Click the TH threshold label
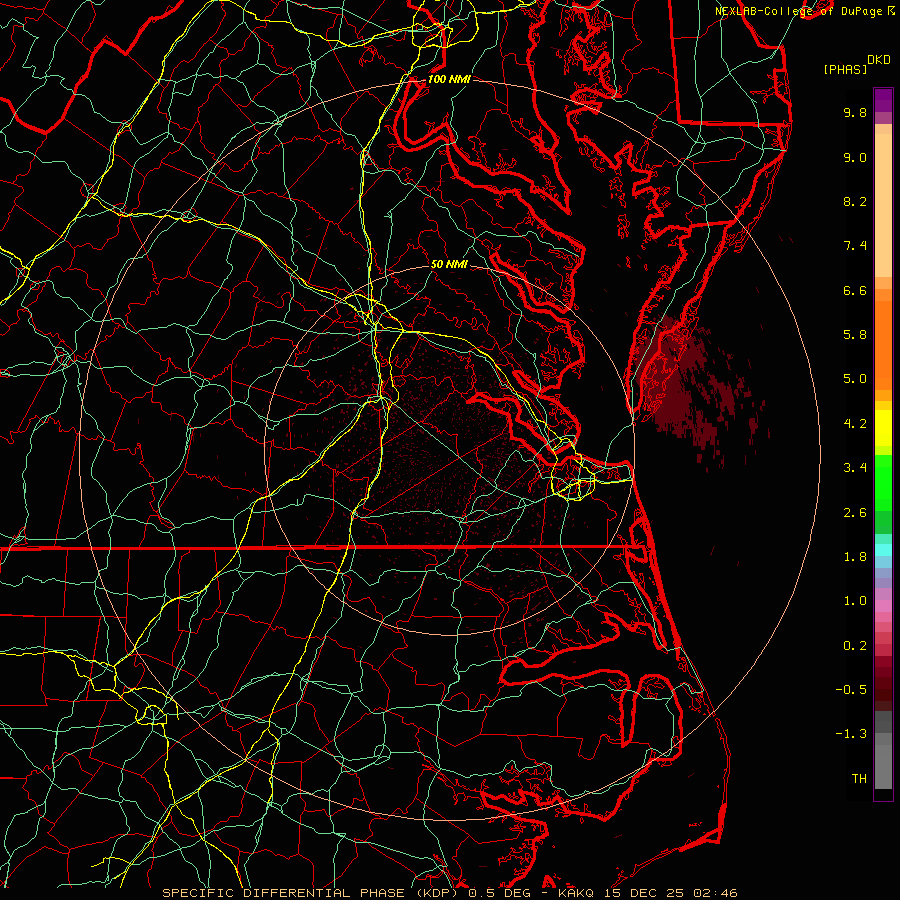The width and height of the screenshot is (900, 900). (859, 779)
